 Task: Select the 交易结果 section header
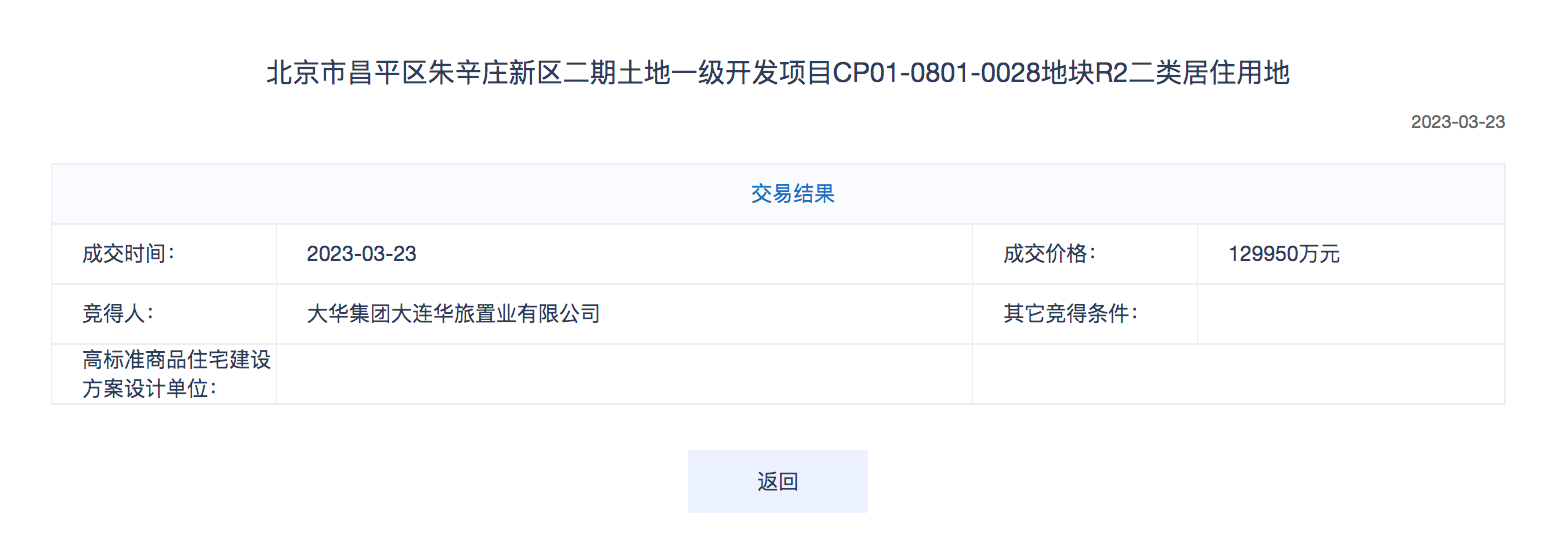click(778, 194)
